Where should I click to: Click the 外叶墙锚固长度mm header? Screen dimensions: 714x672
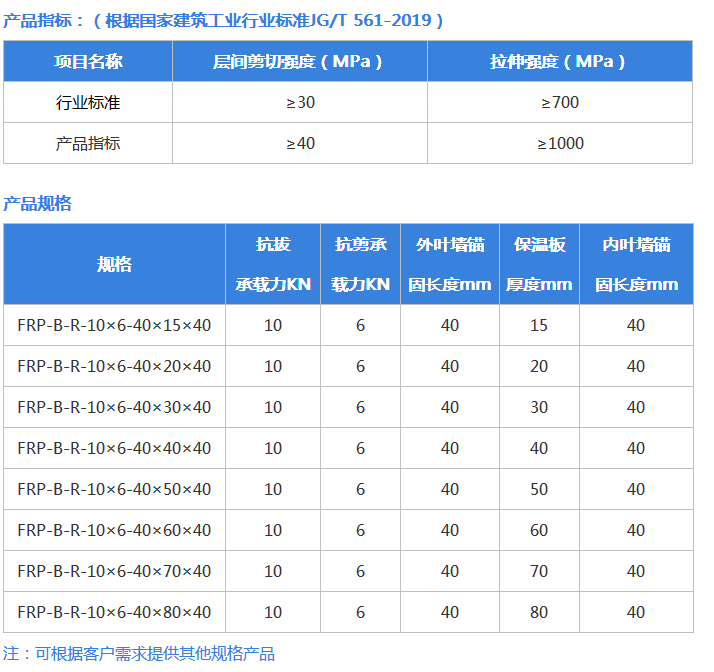click(x=449, y=264)
